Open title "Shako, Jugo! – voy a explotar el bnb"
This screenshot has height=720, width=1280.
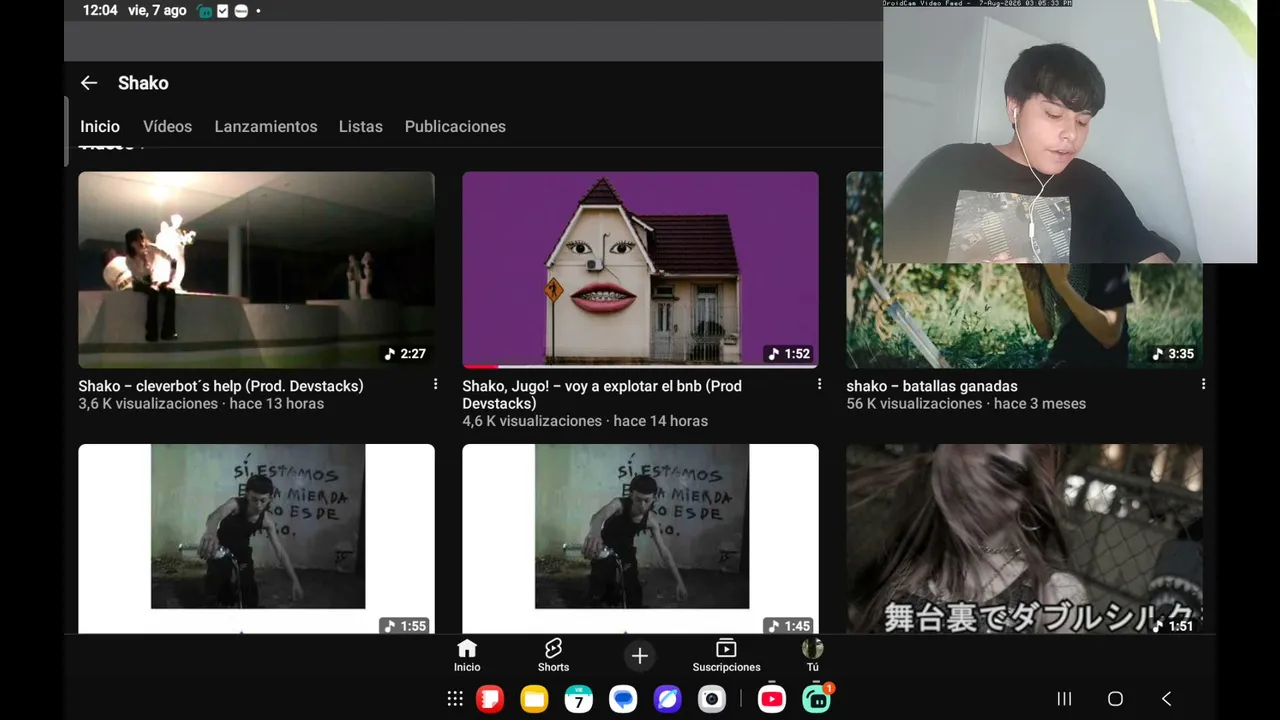(602, 394)
